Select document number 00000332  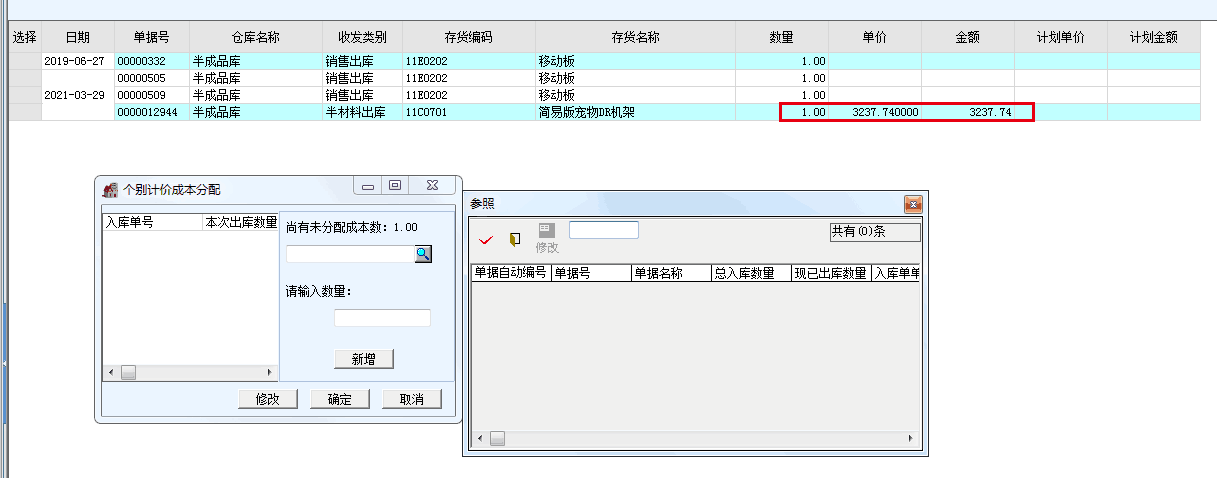tap(152, 61)
